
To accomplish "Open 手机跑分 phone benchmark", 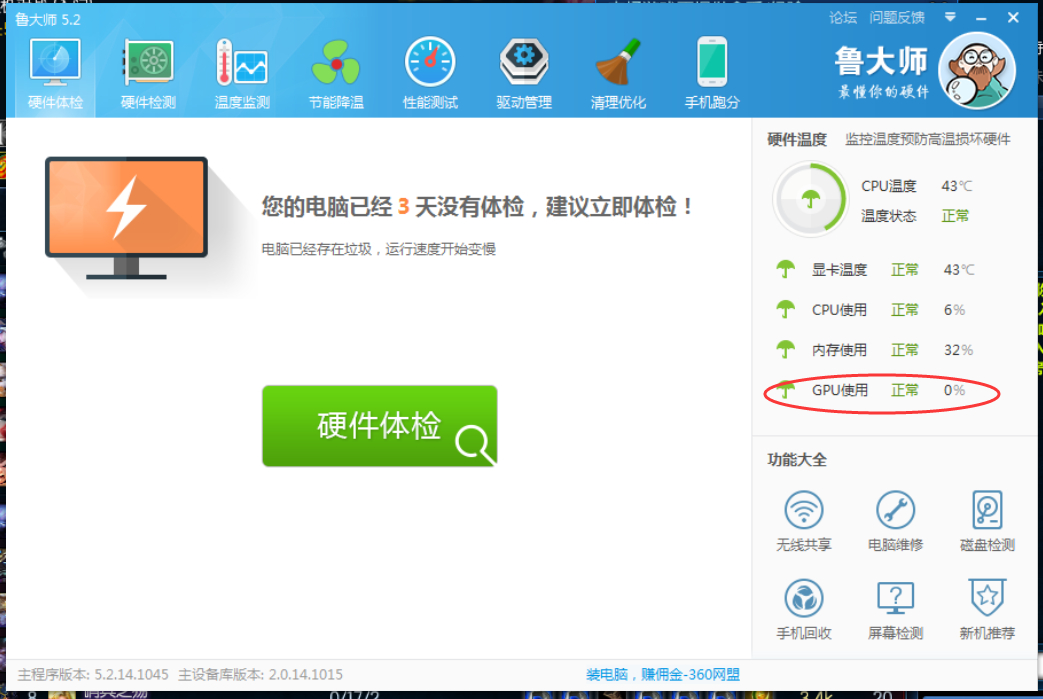I will coord(712,74).
